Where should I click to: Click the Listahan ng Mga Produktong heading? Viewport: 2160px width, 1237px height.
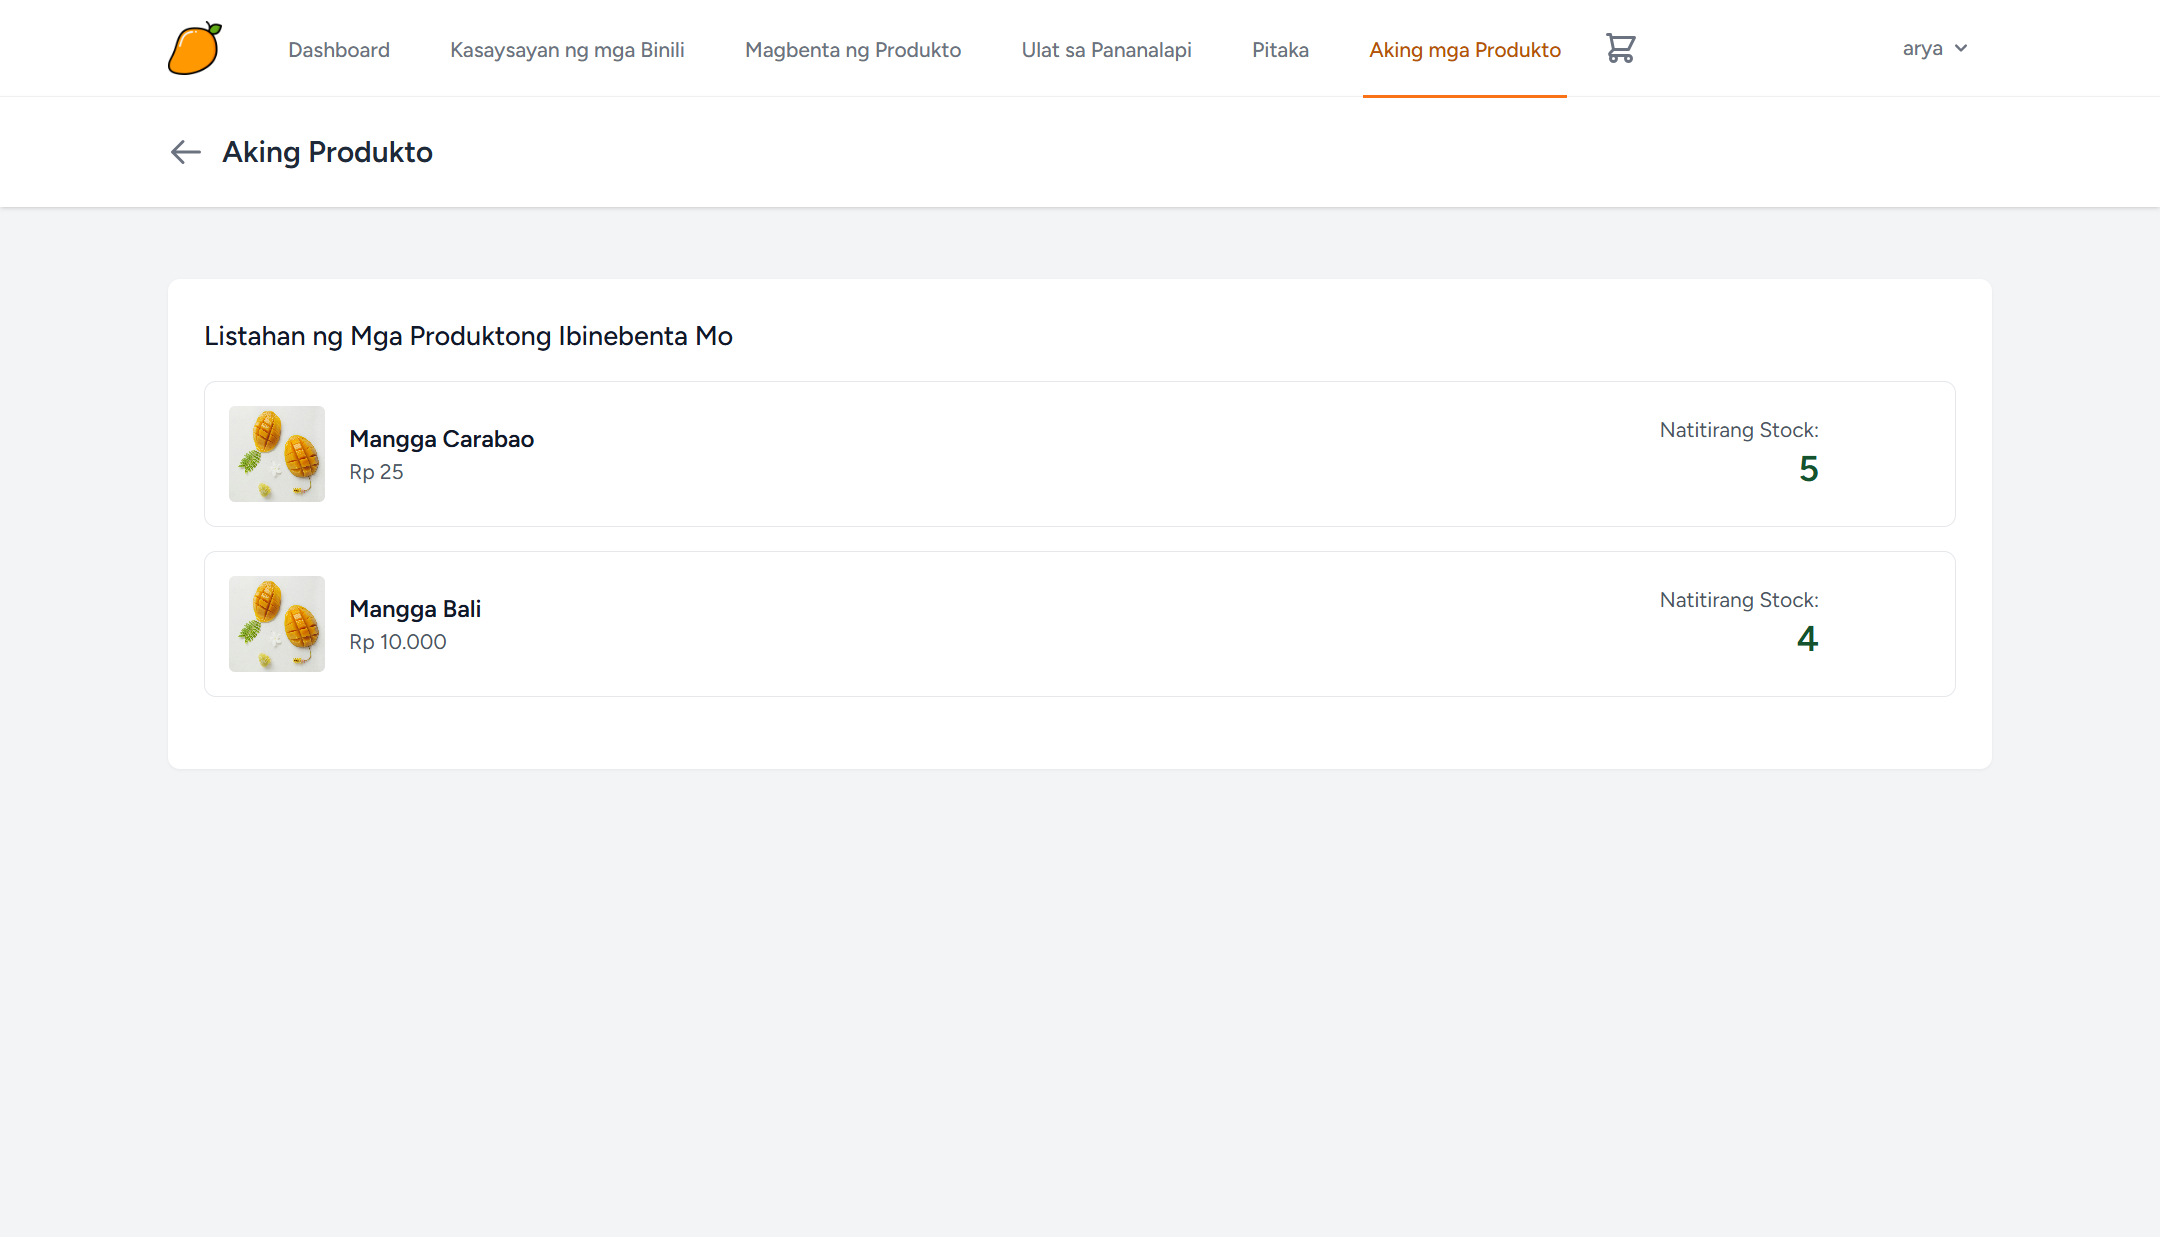468,336
